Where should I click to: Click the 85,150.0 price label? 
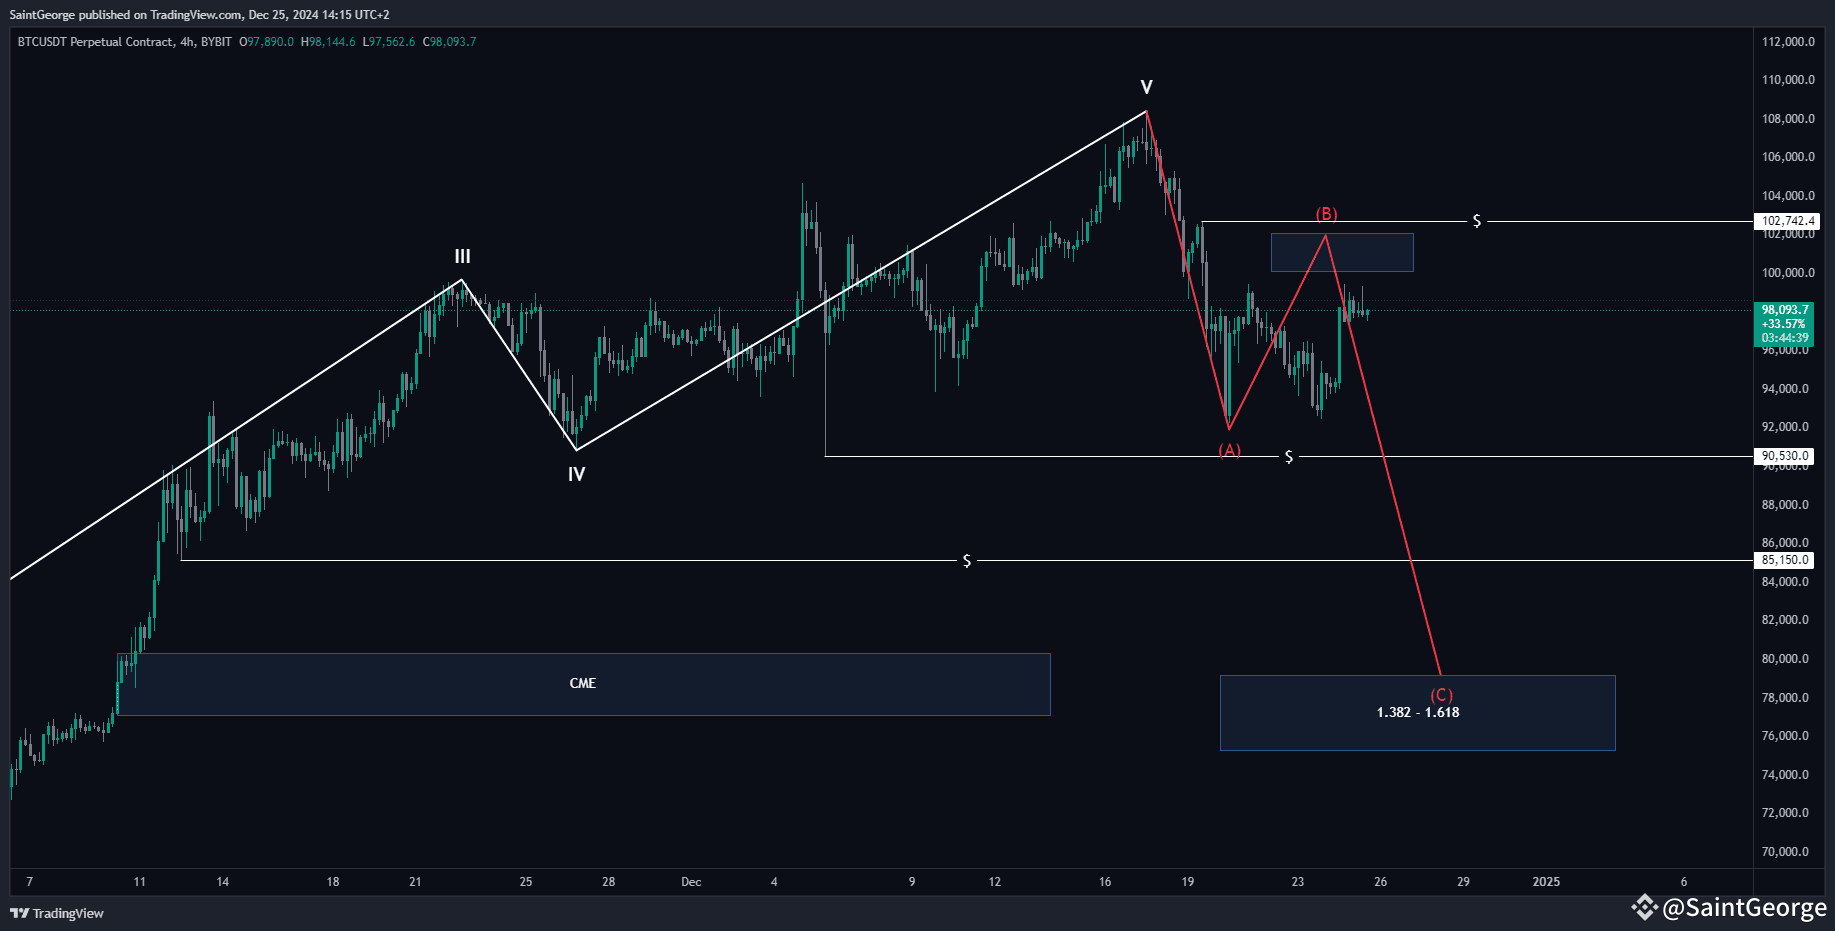pyautogui.click(x=1784, y=560)
